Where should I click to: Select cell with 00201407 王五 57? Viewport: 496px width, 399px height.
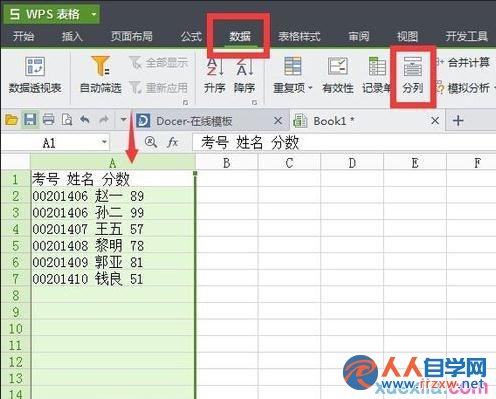tap(113, 229)
